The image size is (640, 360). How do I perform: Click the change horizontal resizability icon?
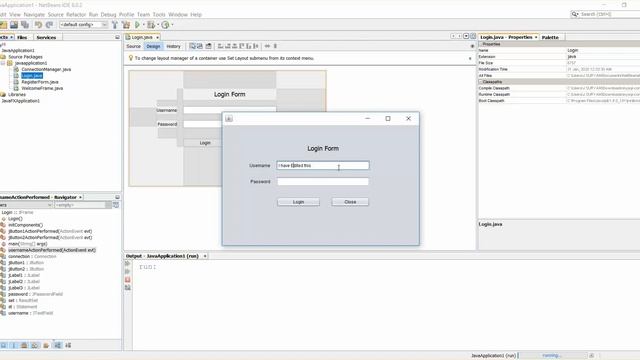(267, 46)
